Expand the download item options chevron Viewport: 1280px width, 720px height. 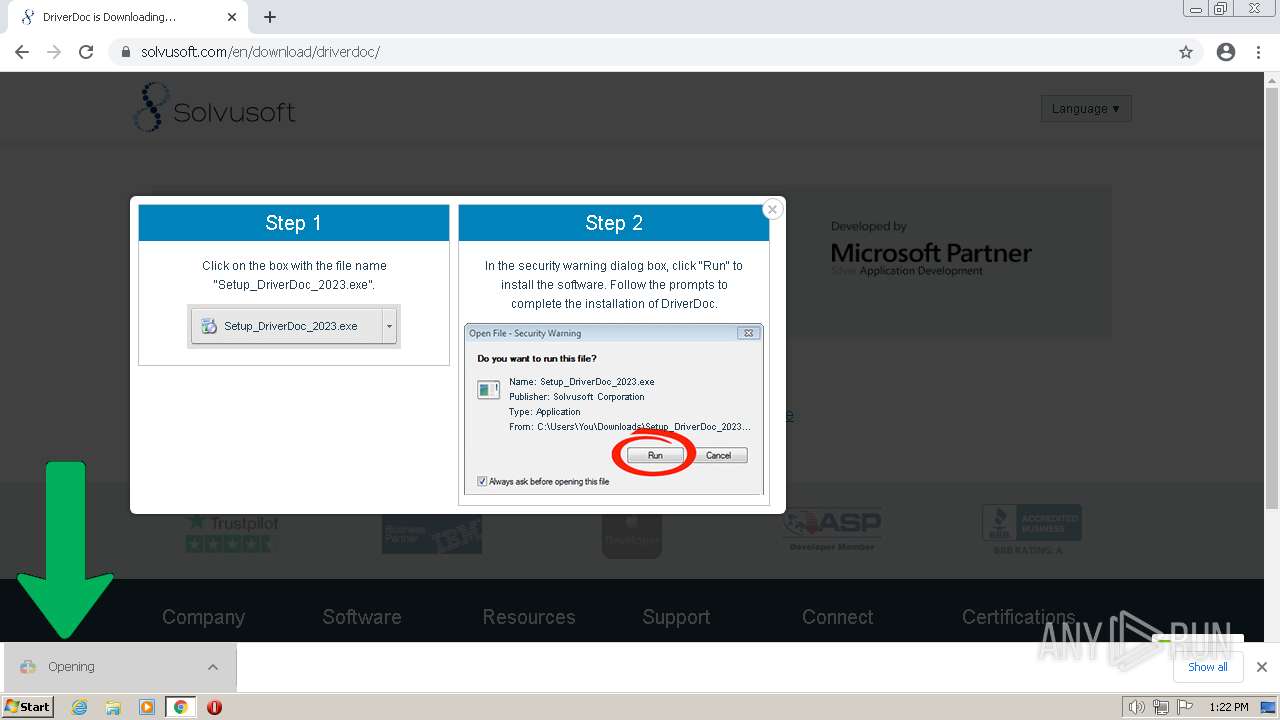(x=213, y=667)
